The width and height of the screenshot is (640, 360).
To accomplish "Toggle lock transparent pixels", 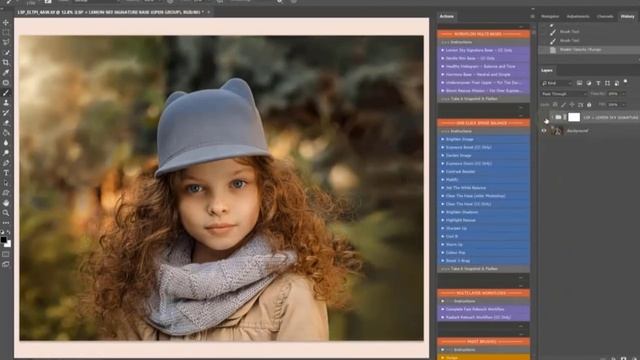I will tap(555, 105).
